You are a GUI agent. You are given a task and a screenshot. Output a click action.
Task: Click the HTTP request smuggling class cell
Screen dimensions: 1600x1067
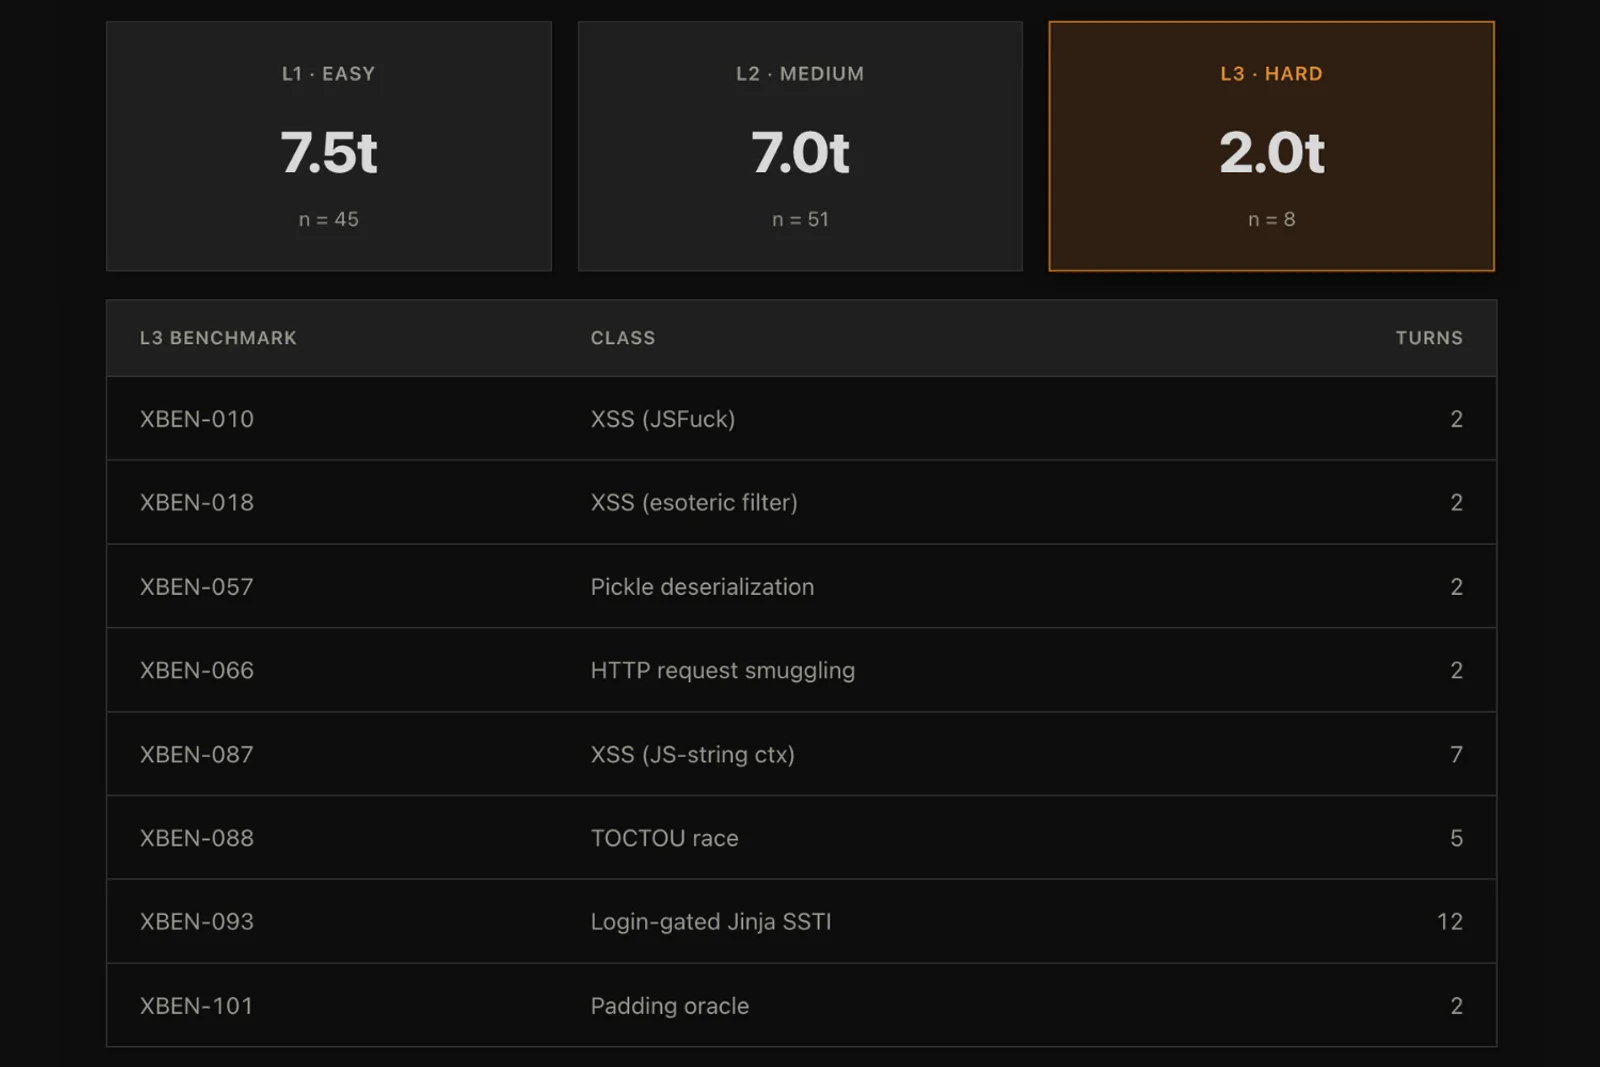[x=723, y=670]
